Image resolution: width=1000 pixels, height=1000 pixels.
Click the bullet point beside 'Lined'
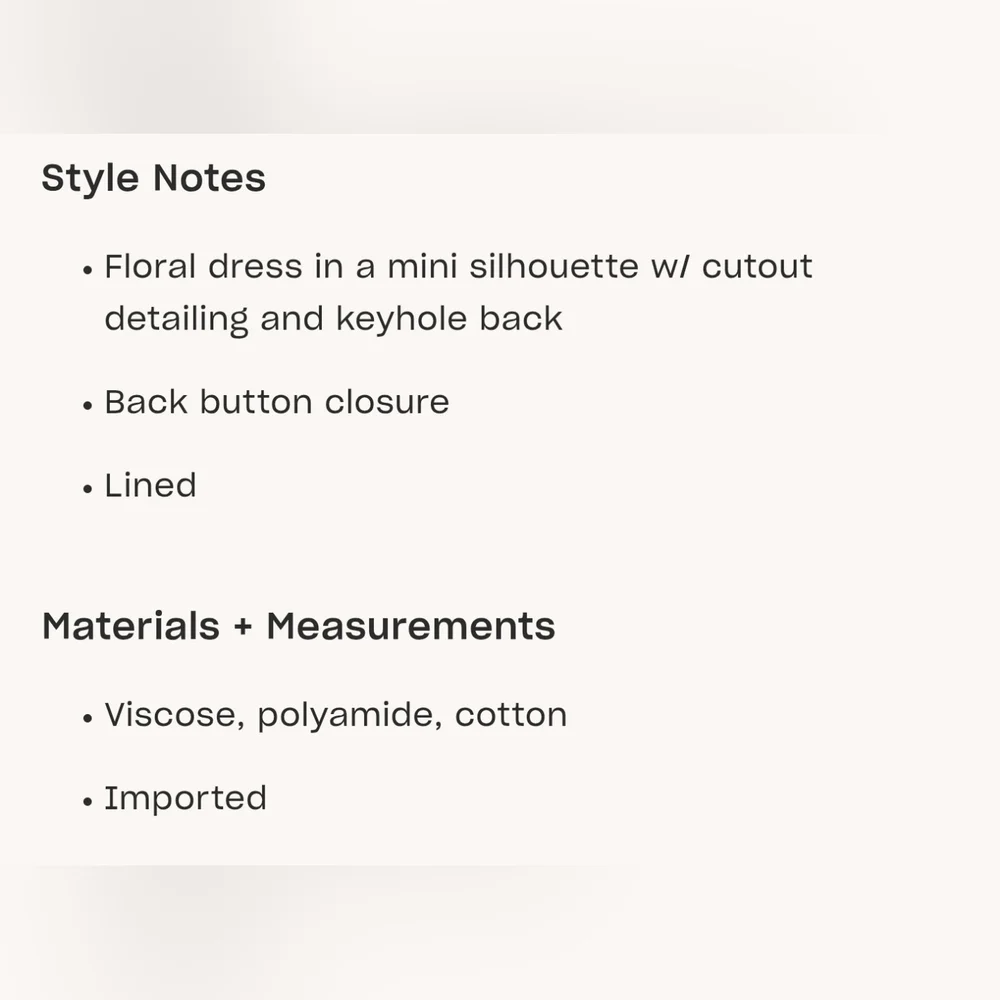click(88, 489)
